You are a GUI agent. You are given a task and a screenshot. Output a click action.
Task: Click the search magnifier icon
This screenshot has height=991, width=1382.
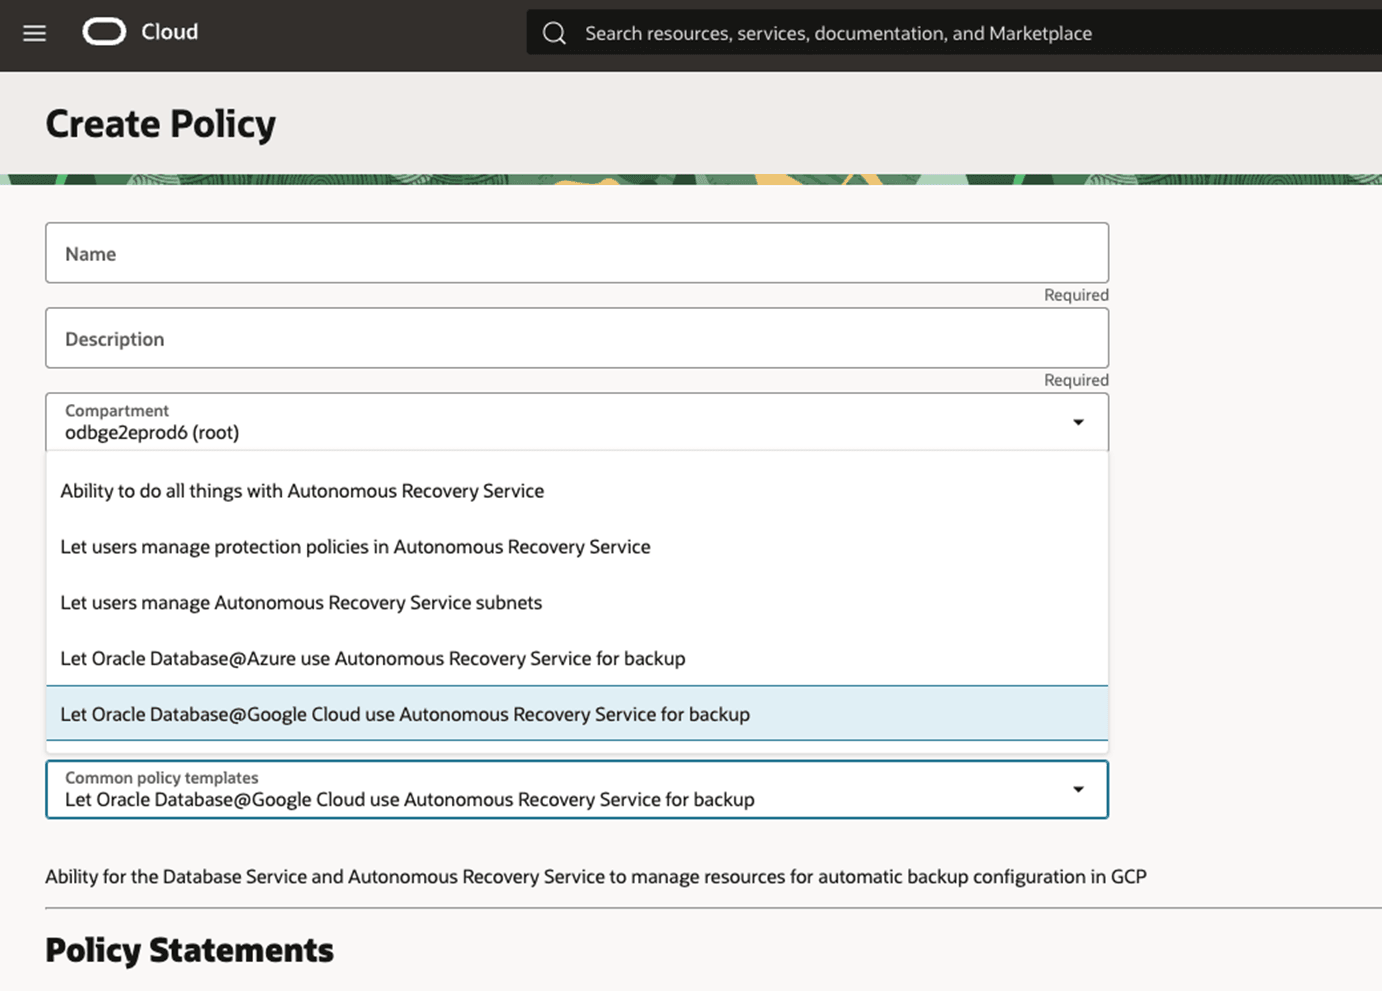554,32
